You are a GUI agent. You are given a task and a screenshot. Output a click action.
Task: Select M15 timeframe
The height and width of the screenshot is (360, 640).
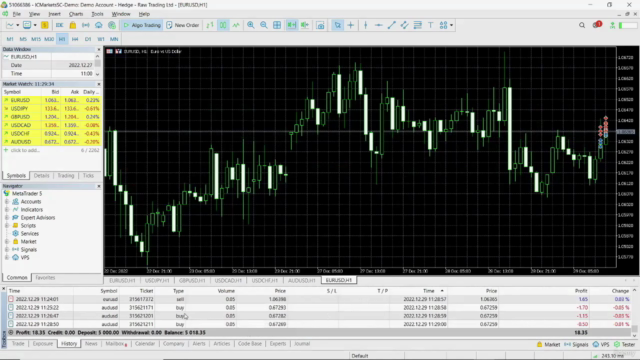(36, 39)
